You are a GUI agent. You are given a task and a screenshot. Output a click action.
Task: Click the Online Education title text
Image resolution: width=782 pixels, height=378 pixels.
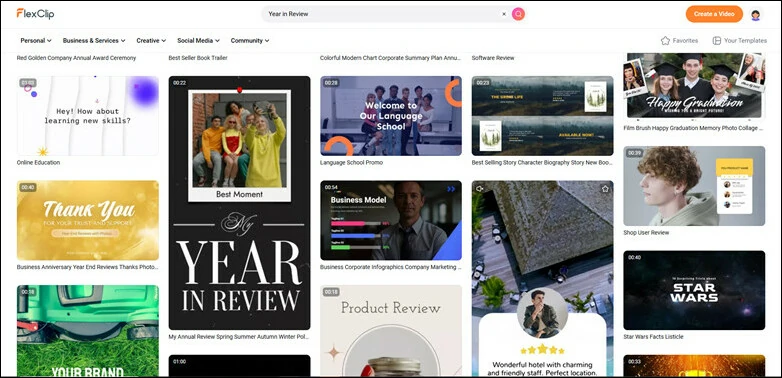38,163
